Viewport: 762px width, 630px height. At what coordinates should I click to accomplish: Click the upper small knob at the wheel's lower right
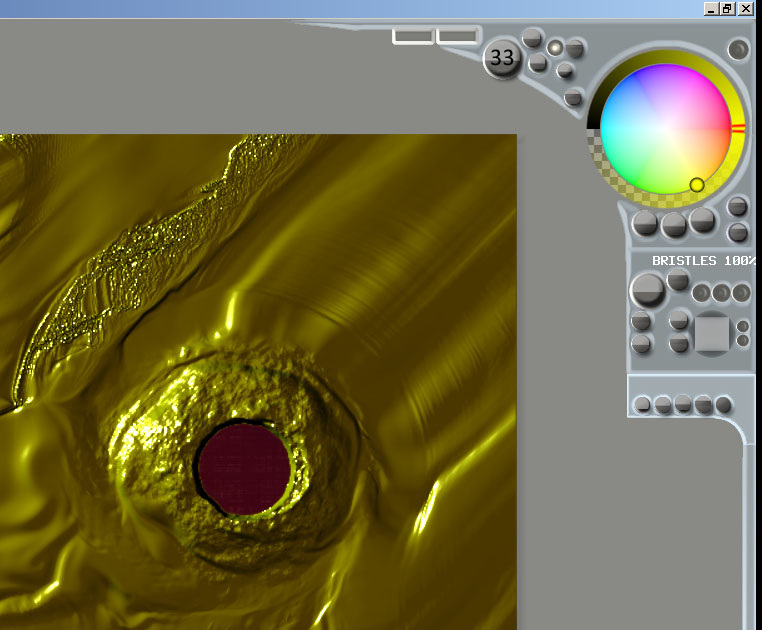coord(737,207)
